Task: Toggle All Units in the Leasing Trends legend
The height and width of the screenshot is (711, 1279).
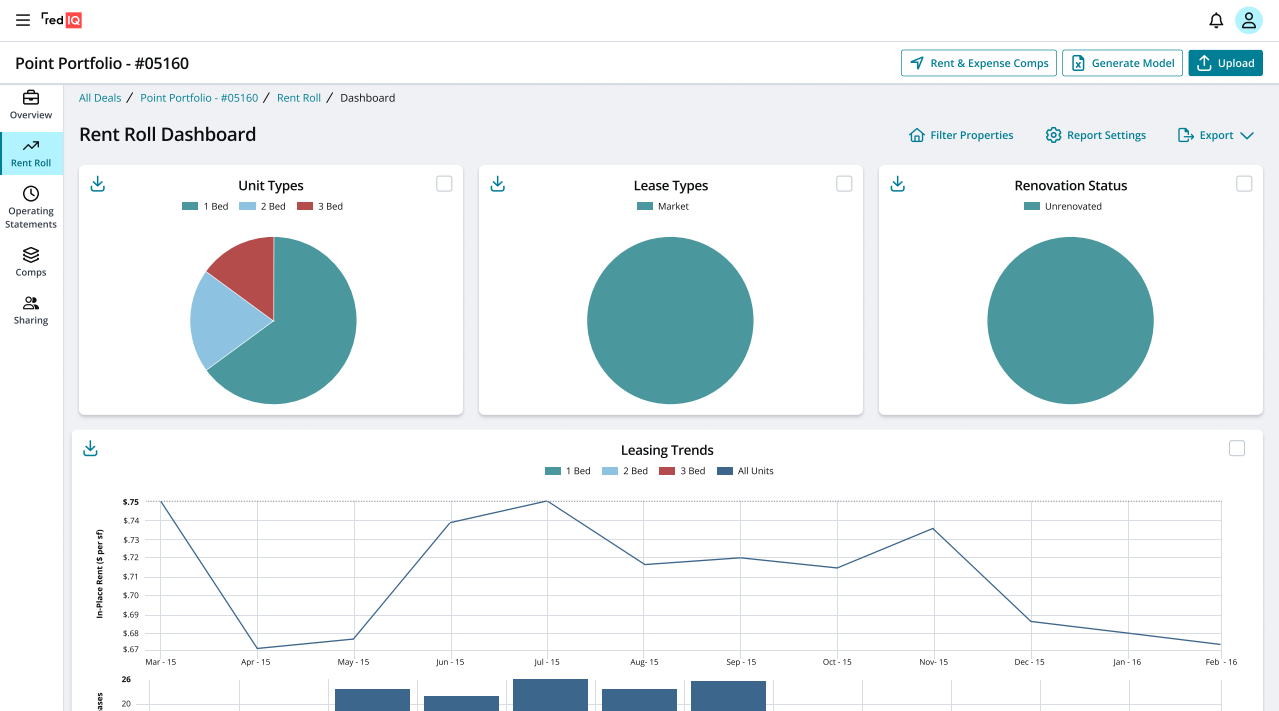Action: (746, 471)
